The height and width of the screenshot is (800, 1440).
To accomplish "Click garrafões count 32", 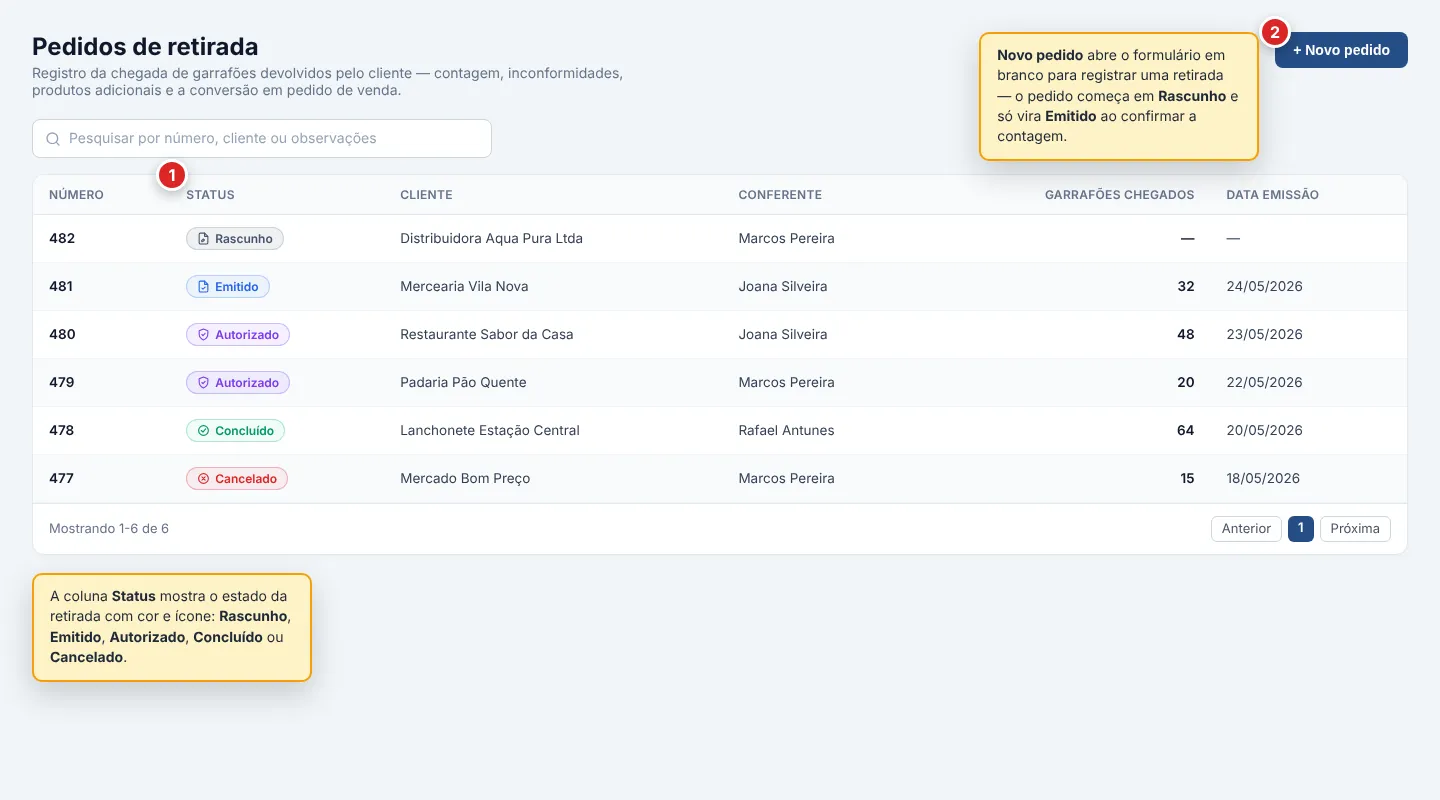I will [x=1186, y=287].
